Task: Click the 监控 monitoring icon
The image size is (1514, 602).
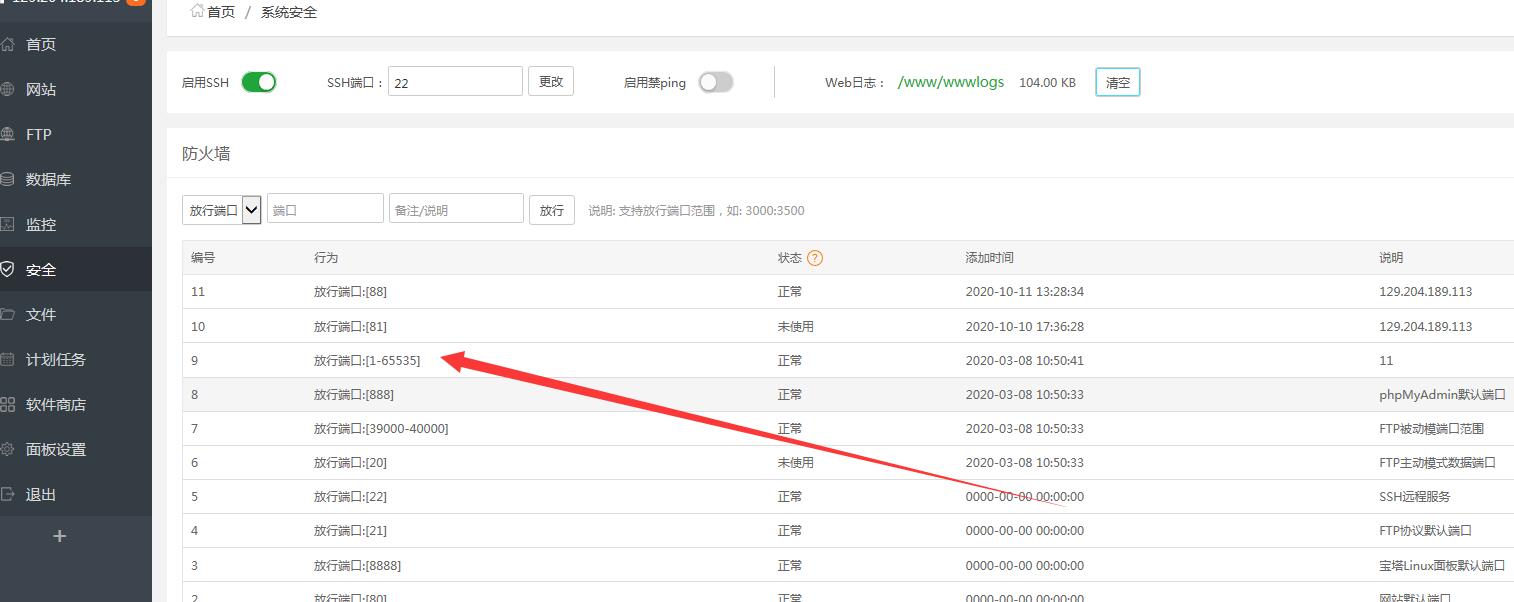Action: point(7,224)
